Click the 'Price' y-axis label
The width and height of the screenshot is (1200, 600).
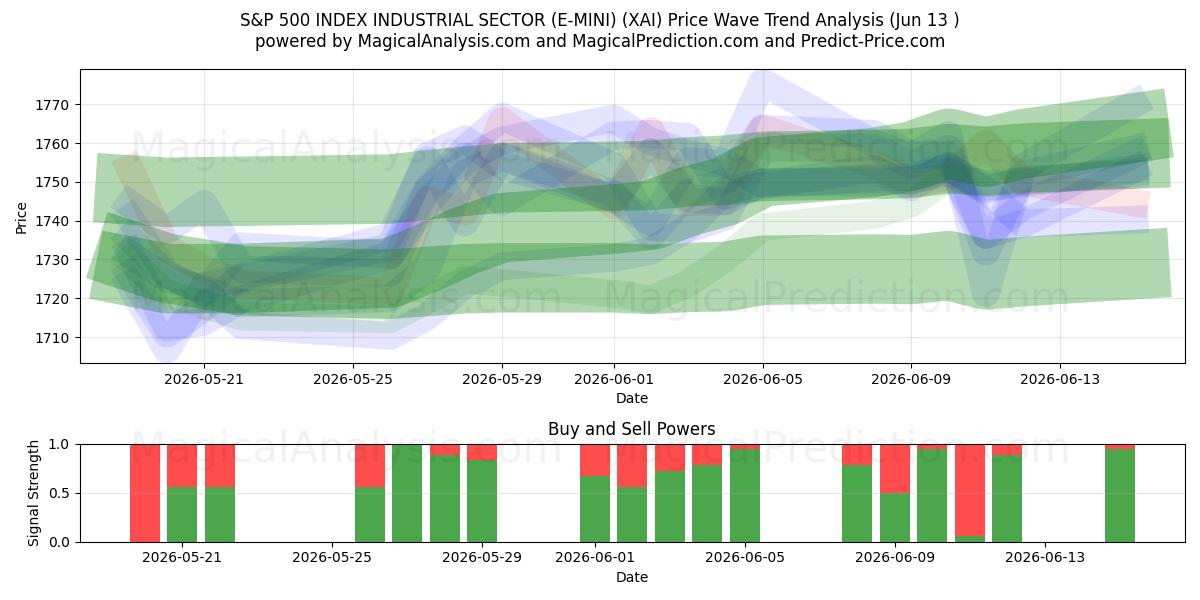click(x=22, y=216)
